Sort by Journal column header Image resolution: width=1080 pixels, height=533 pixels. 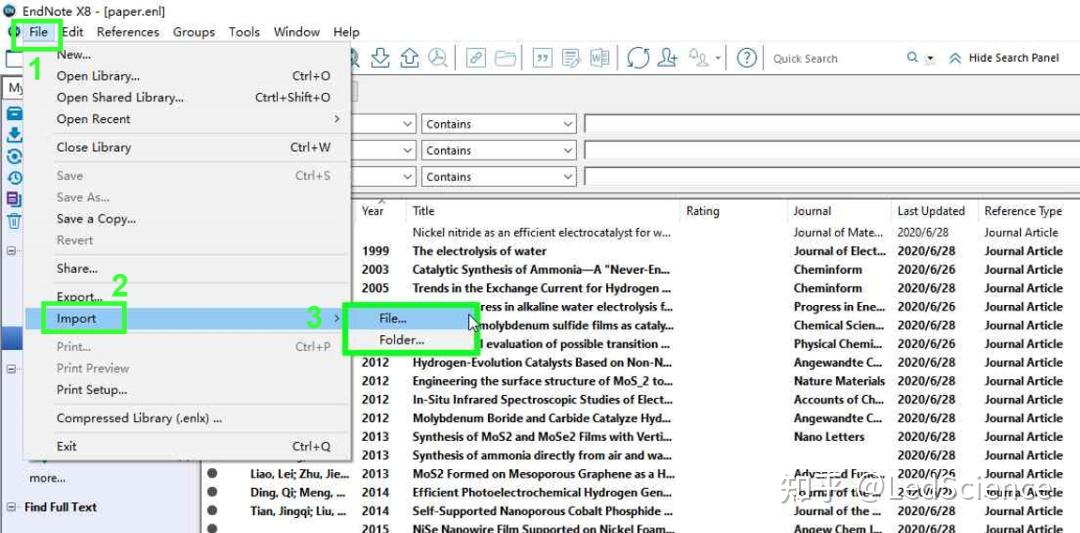pos(812,211)
